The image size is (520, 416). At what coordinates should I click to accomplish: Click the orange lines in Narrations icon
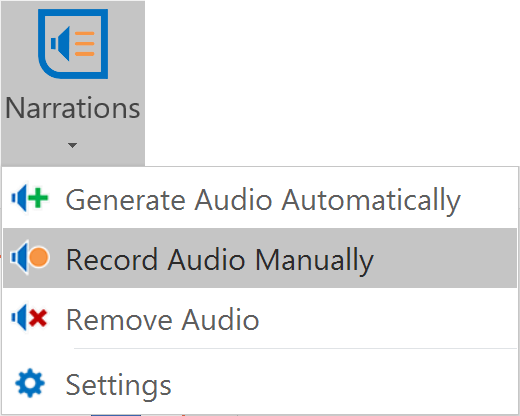pyautogui.click(x=85, y=44)
